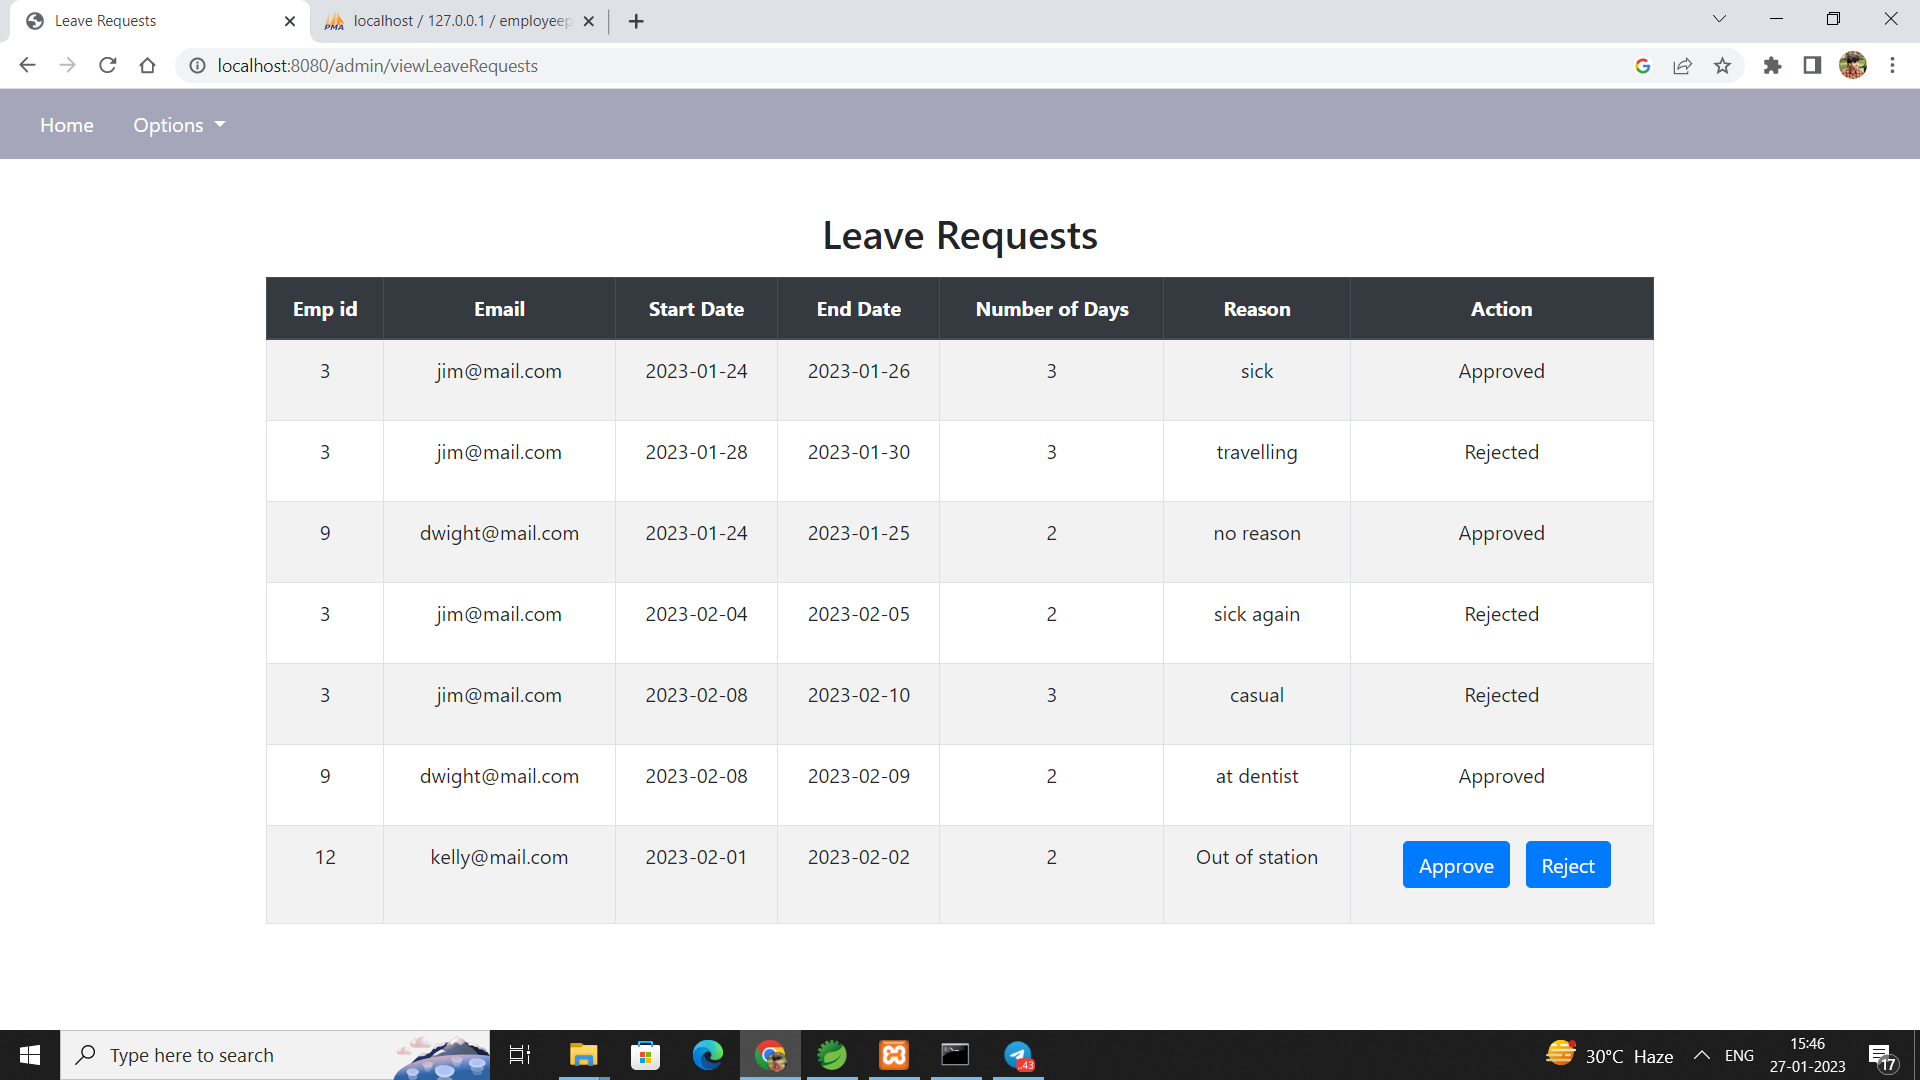Bookmark this page using the star icon
This screenshot has width=1920, height=1080.
click(1723, 65)
